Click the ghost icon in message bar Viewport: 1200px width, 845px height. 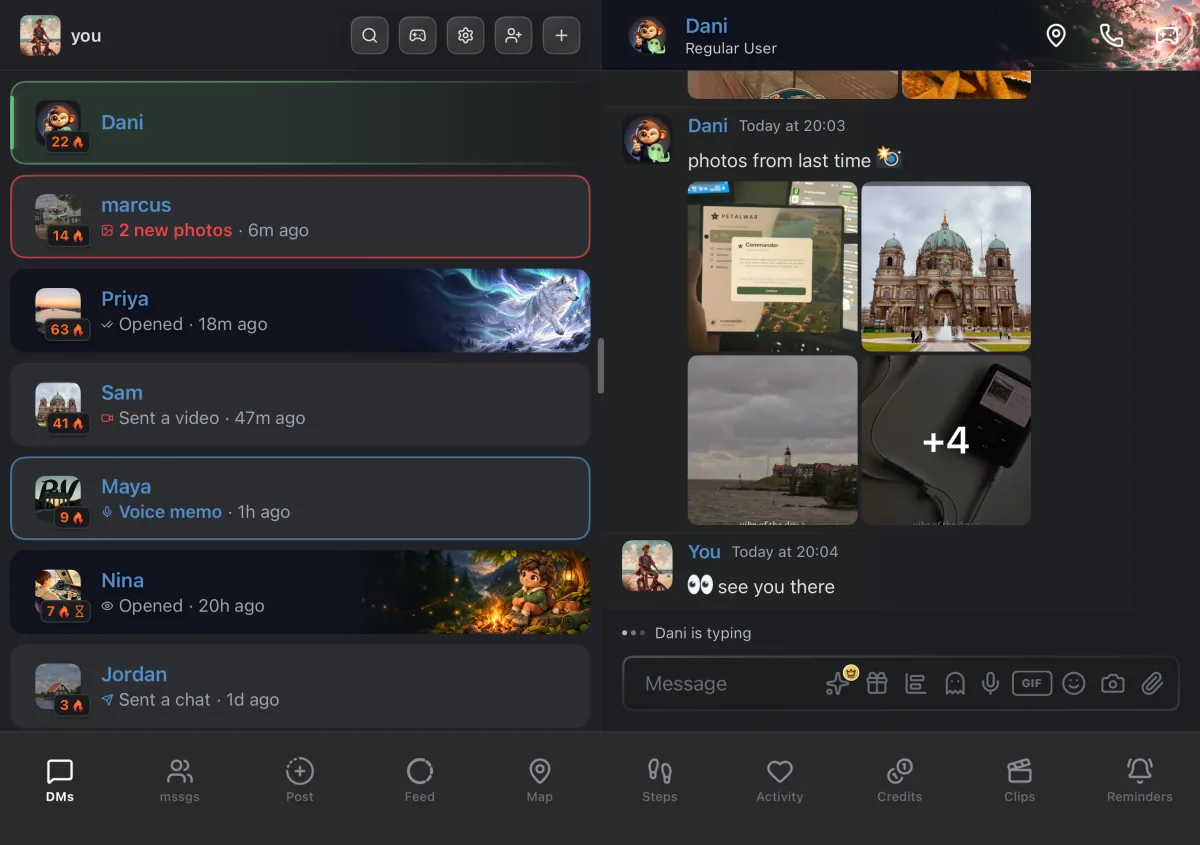(955, 684)
